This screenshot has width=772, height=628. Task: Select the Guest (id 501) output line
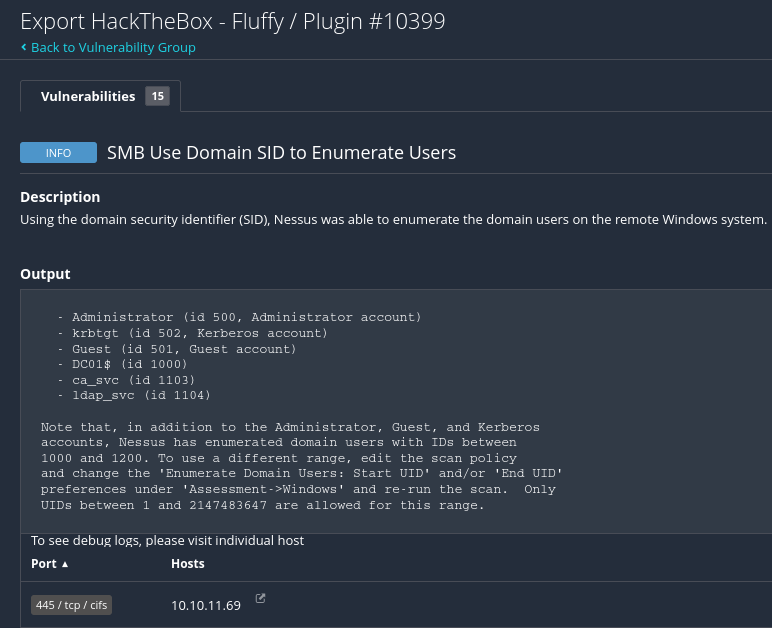pyautogui.click(x=177, y=349)
